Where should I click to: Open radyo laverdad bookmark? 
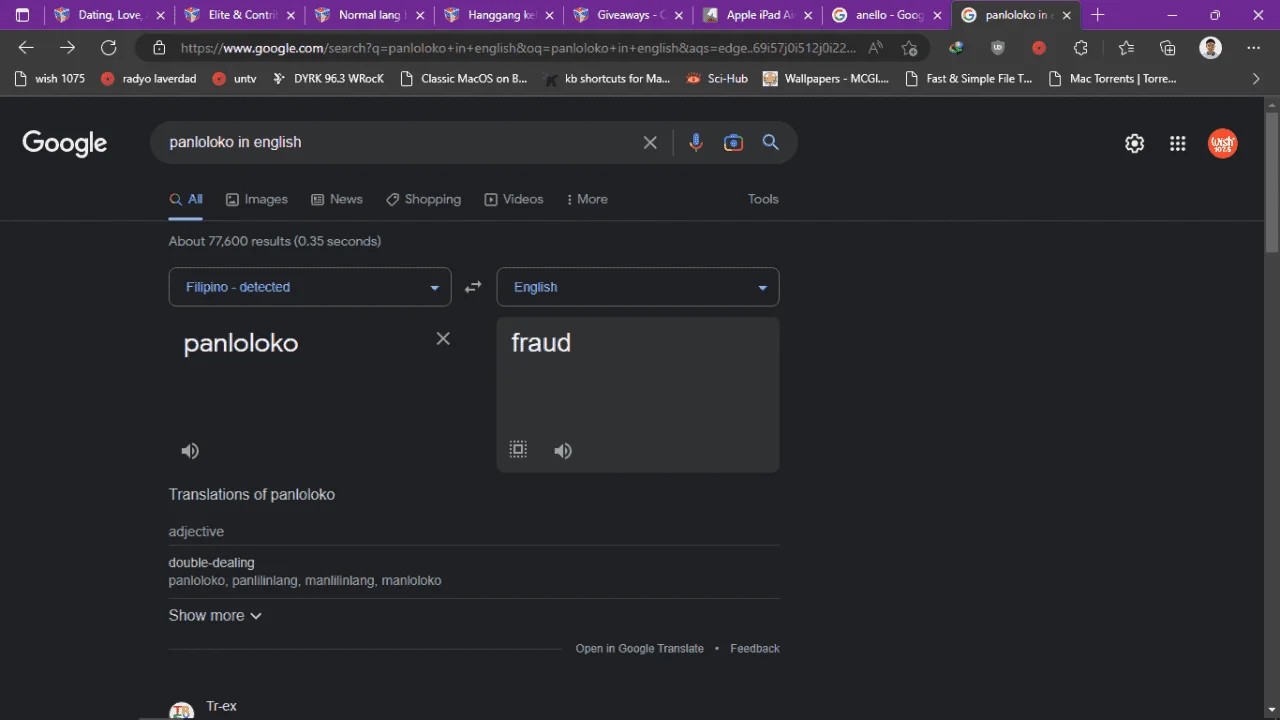tap(149, 78)
